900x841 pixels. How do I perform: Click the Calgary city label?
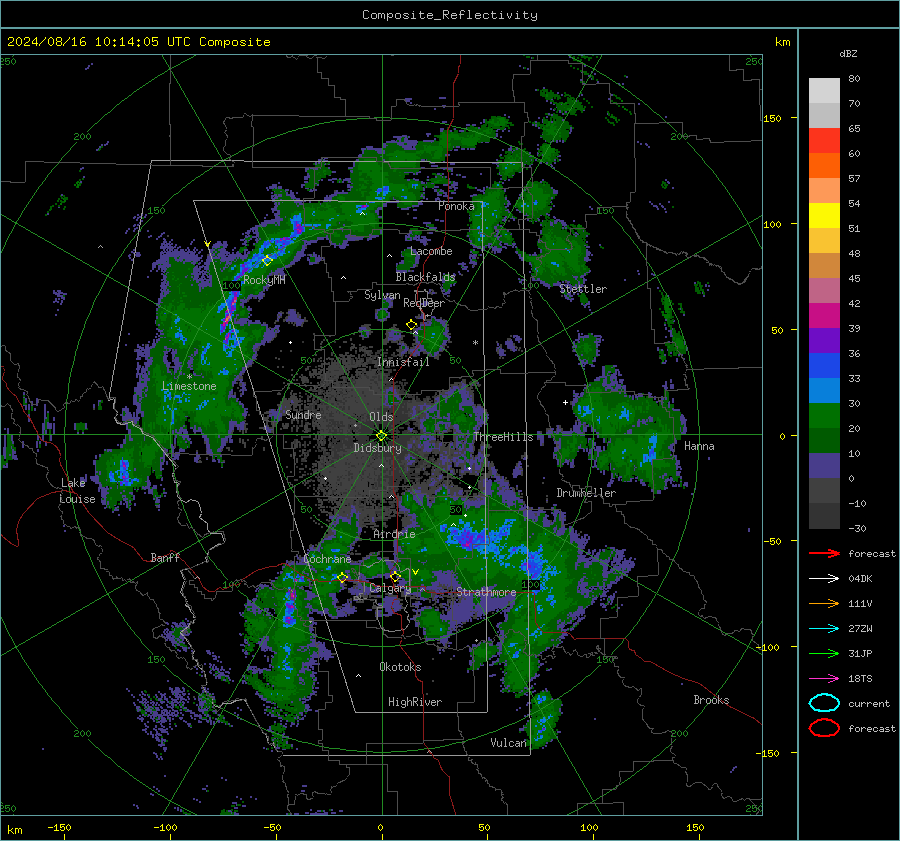390,588
